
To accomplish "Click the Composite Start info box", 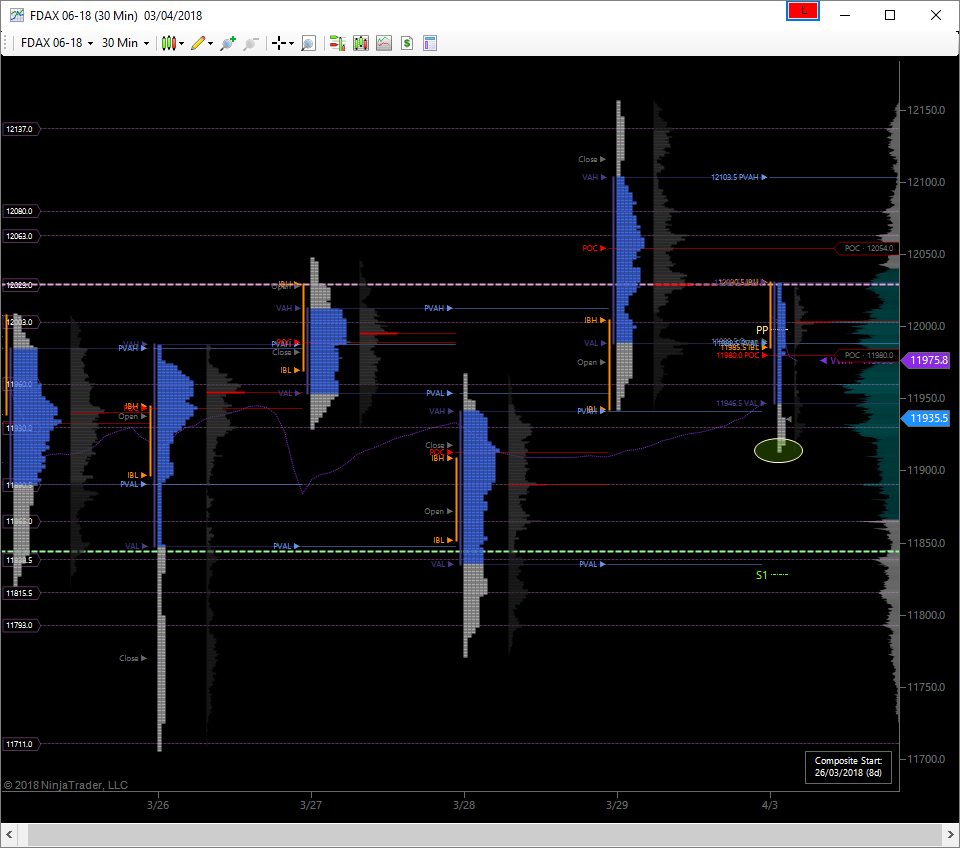I will click(848, 767).
